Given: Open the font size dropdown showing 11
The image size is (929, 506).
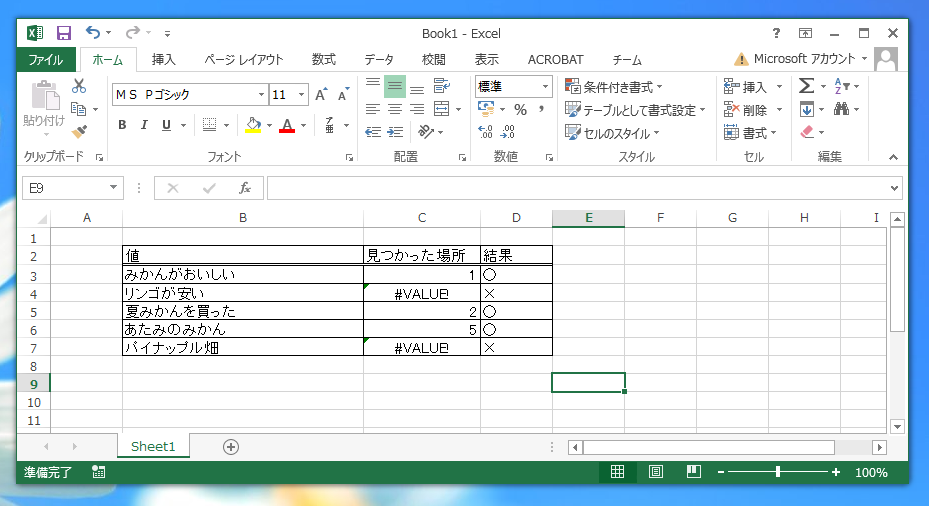Looking at the screenshot, I should click(x=302, y=95).
